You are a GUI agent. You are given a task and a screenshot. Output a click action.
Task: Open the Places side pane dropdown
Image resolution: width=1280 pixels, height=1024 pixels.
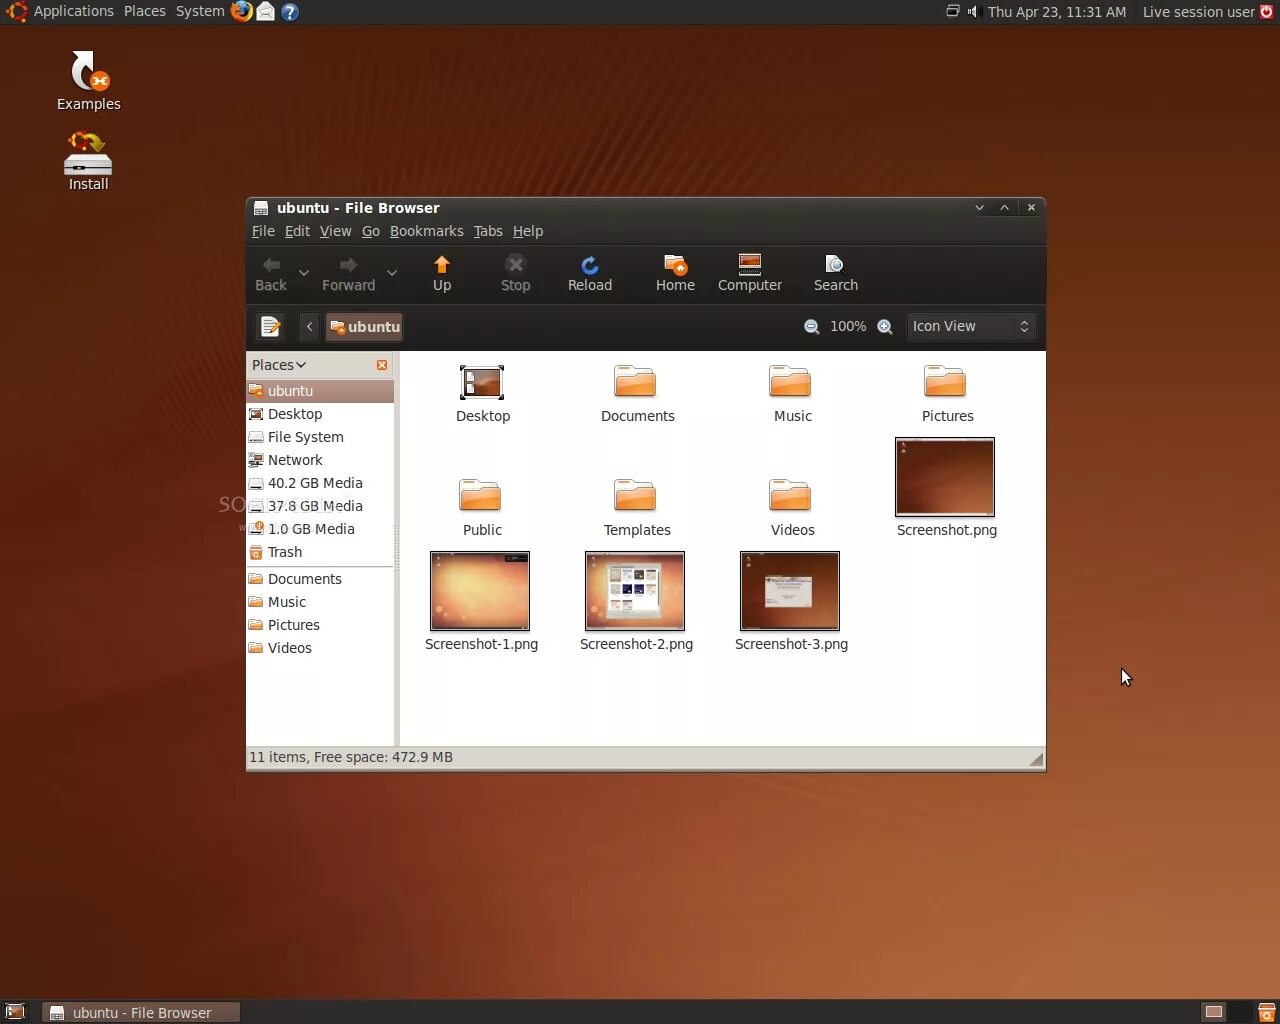click(x=279, y=365)
